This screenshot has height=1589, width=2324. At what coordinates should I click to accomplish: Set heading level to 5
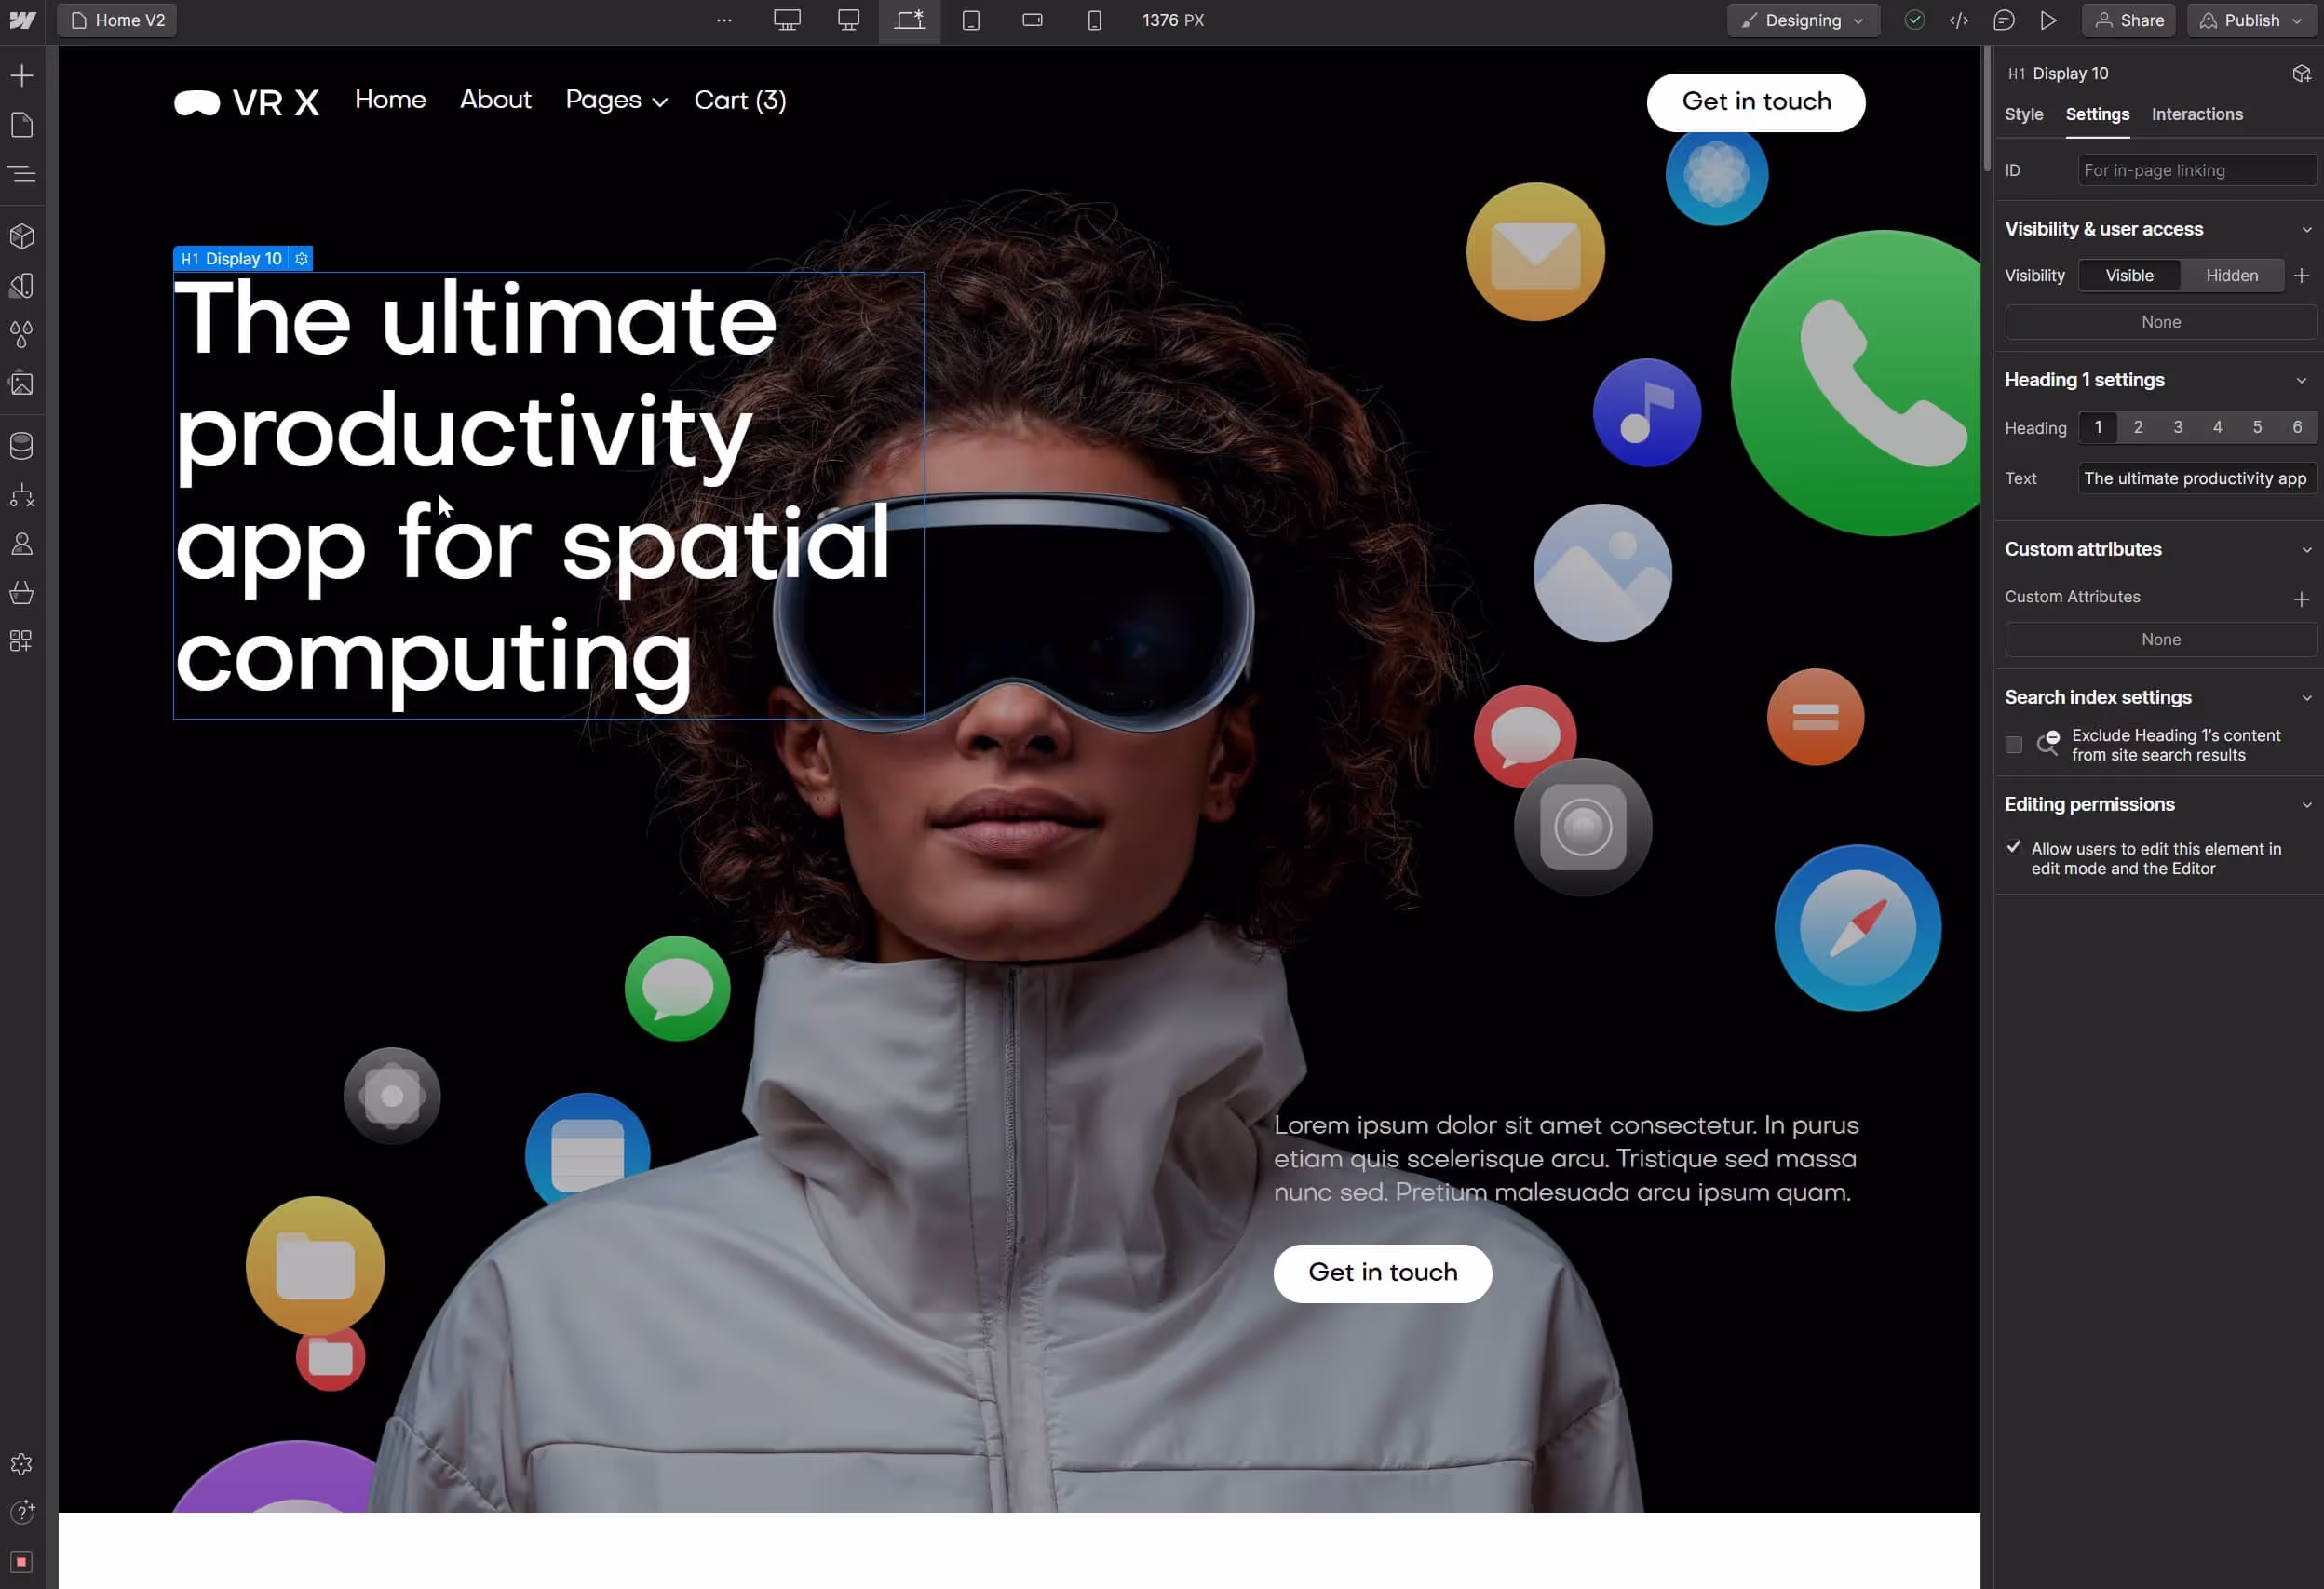point(2257,427)
